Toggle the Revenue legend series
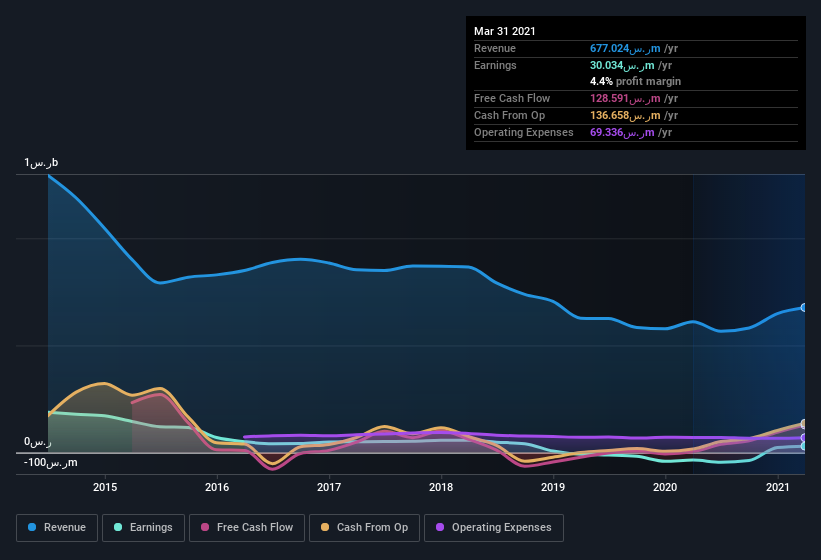The image size is (821, 560). click(57, 528)
